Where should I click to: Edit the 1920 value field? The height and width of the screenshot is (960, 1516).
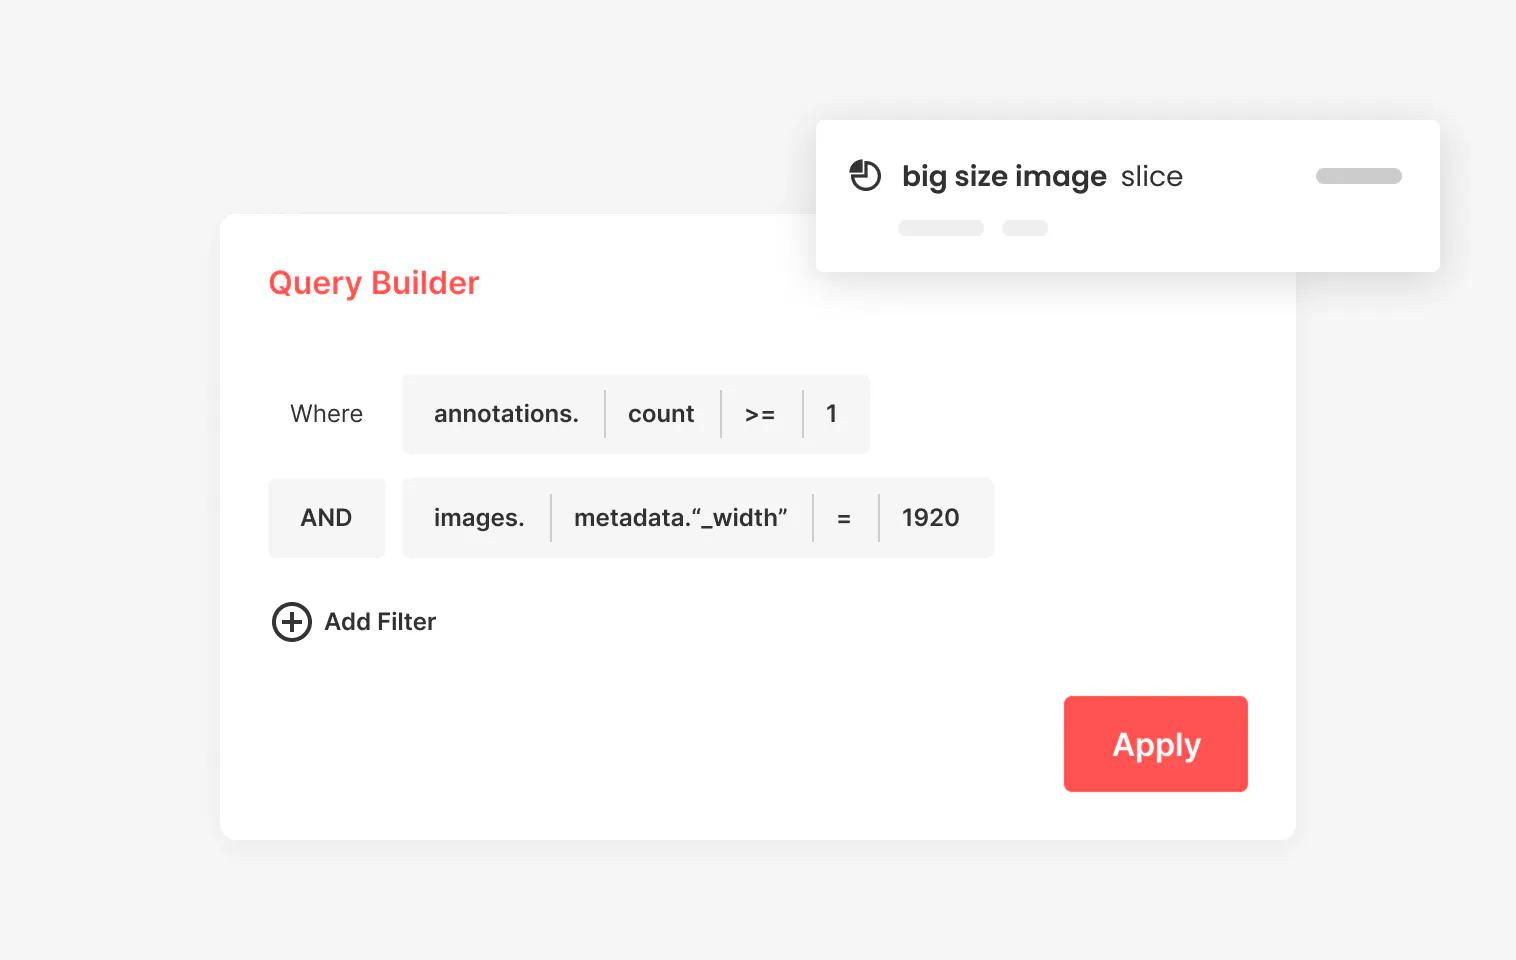[x=931, y=518]
